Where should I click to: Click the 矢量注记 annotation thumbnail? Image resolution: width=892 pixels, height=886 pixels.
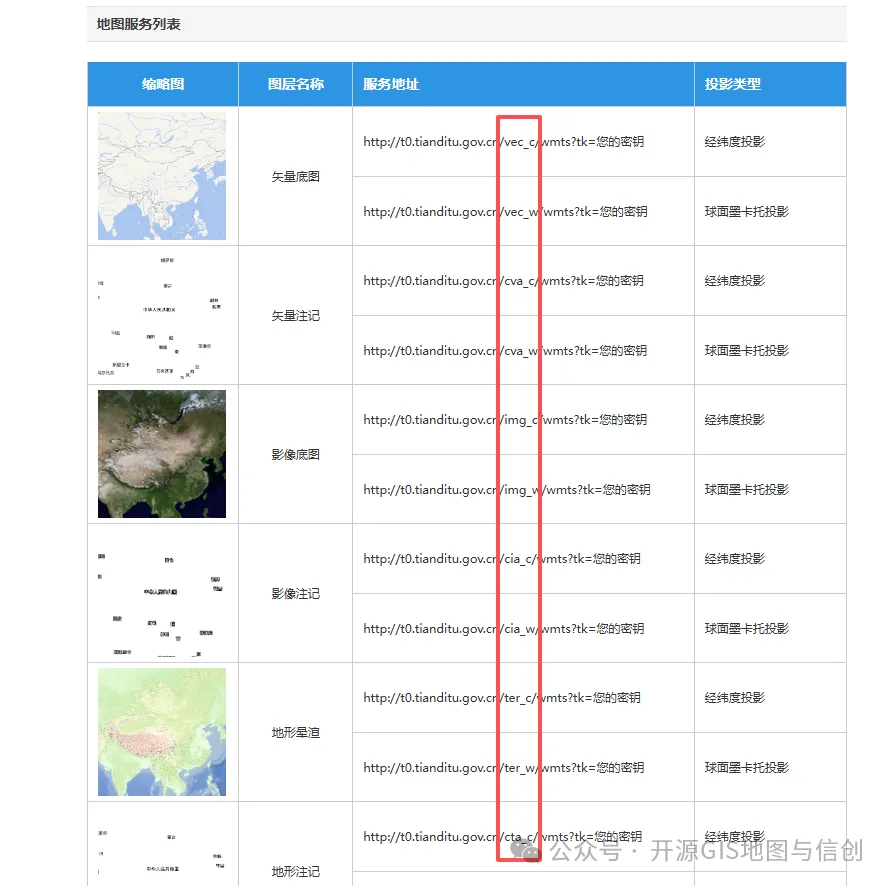pos(161,315)
